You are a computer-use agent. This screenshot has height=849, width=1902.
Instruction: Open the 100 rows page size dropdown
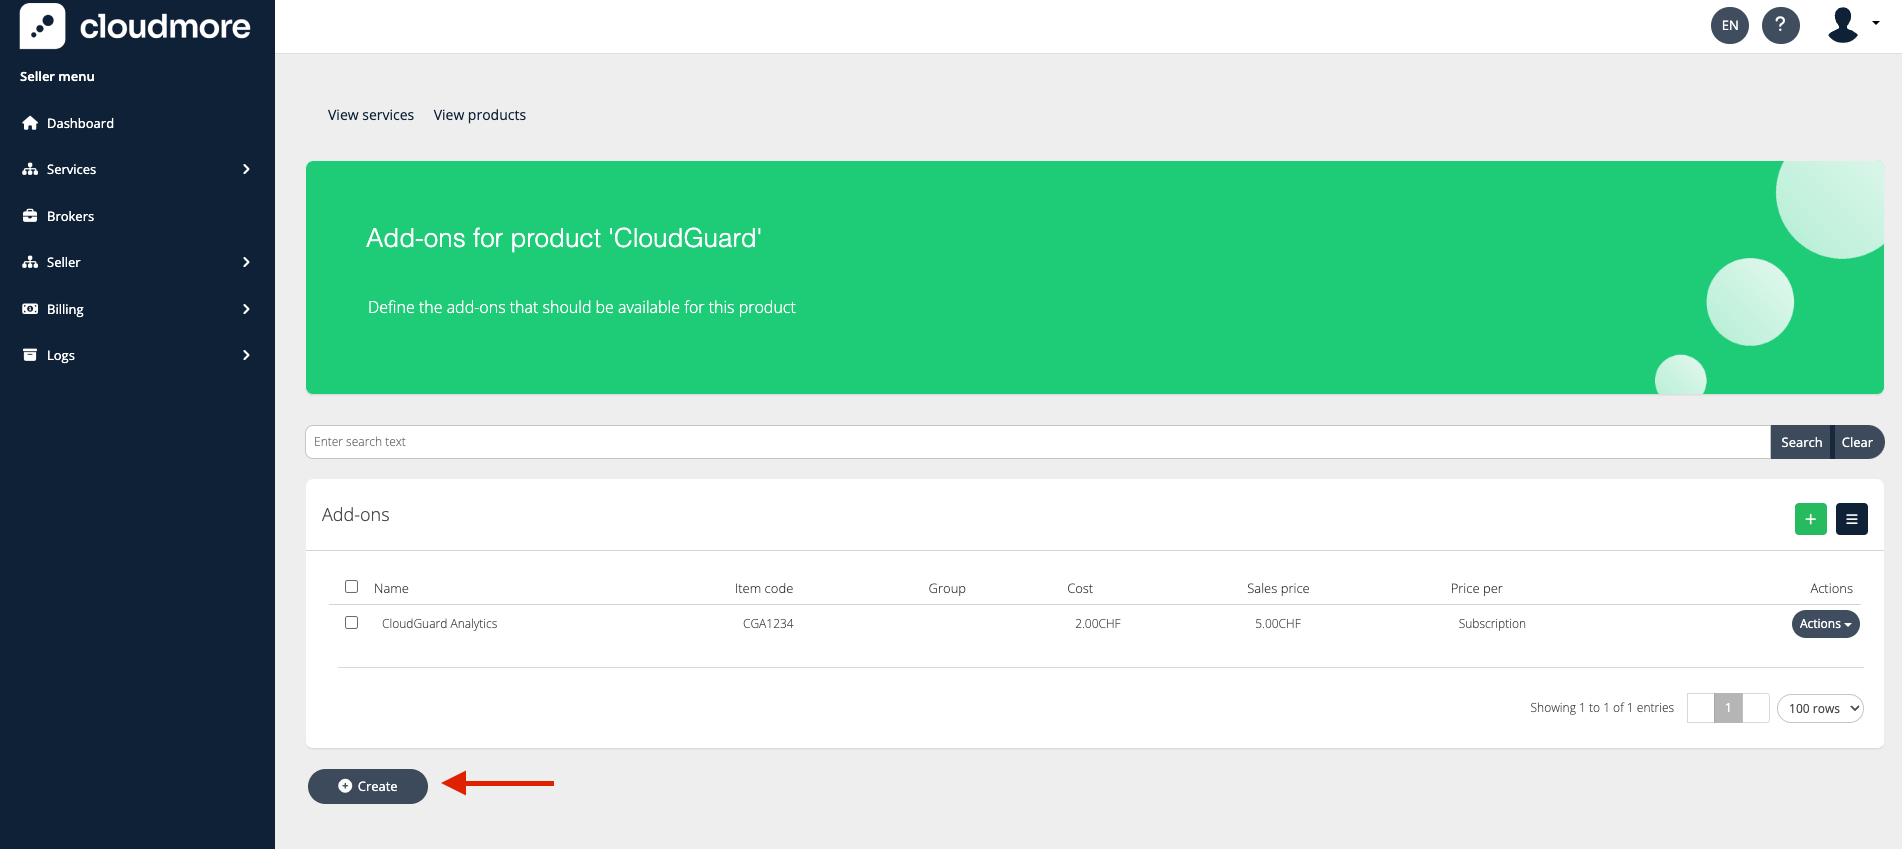[x=1819, y=708]
